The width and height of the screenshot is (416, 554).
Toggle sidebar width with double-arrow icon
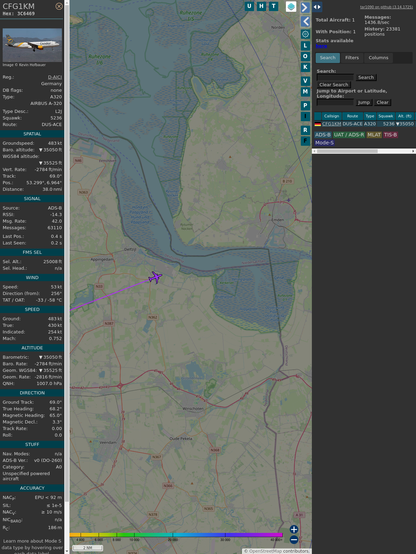(x=317, y=7)
